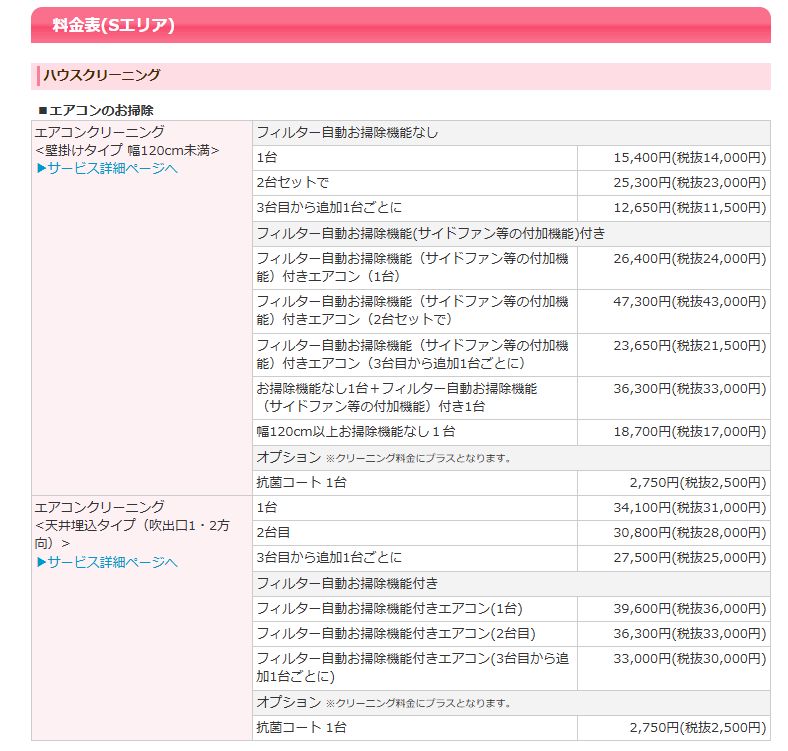
Task: Select the 39,600円(税抜36,000円) price cell
Action: 689,608
